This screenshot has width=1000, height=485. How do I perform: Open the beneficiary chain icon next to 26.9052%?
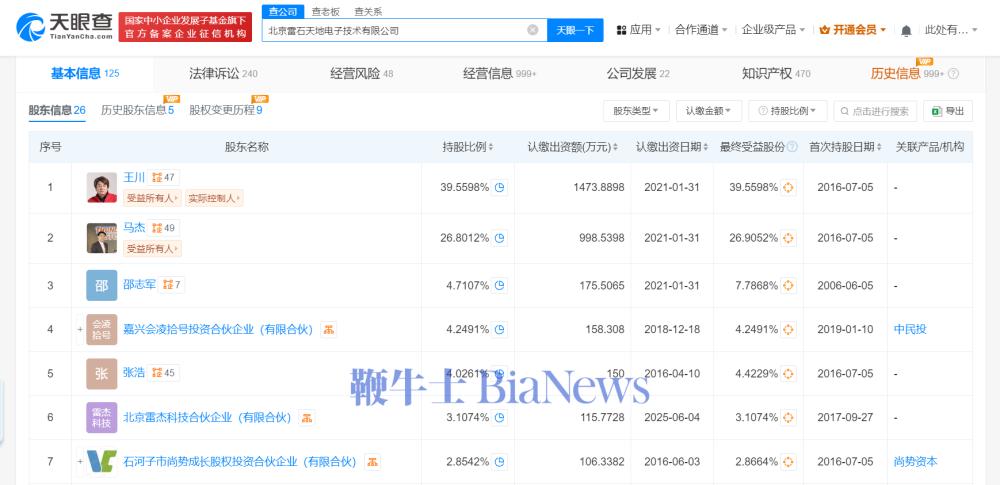(x=789, y=238)
